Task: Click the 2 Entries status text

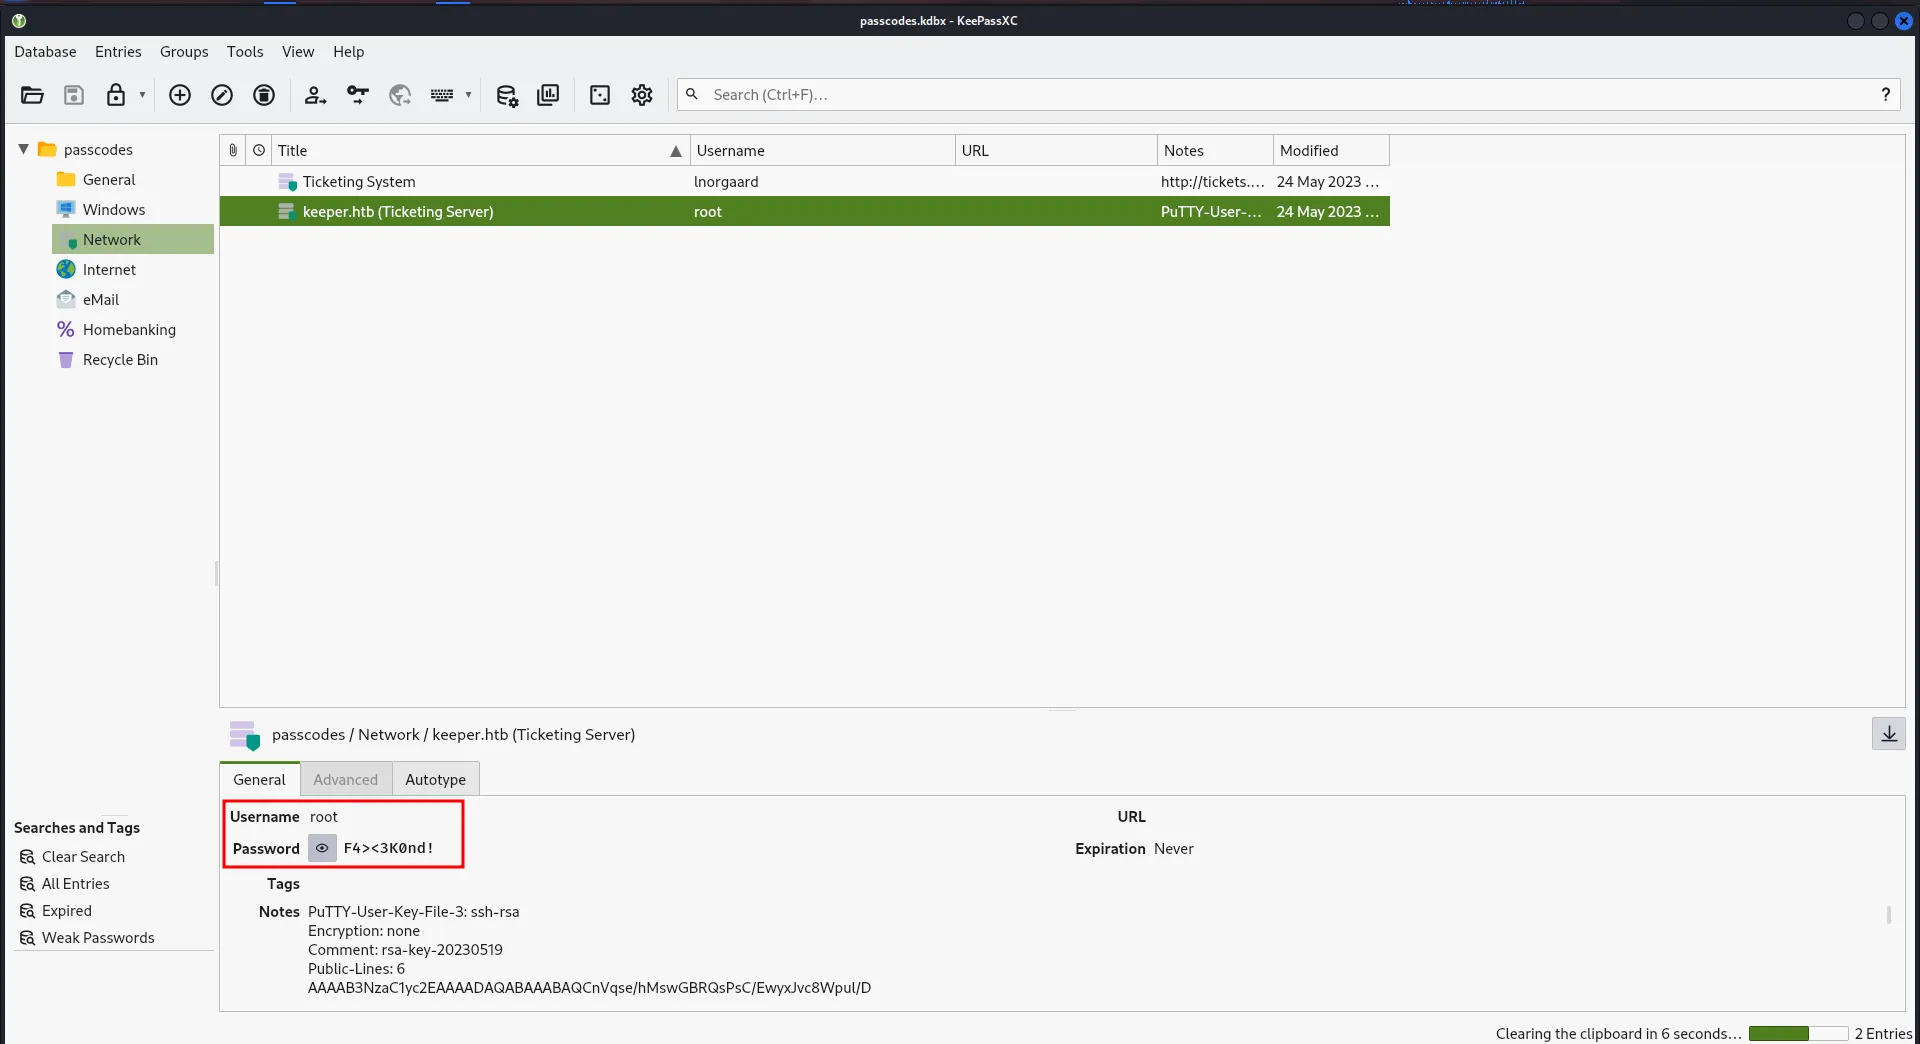Action: click(1883, 1033)
